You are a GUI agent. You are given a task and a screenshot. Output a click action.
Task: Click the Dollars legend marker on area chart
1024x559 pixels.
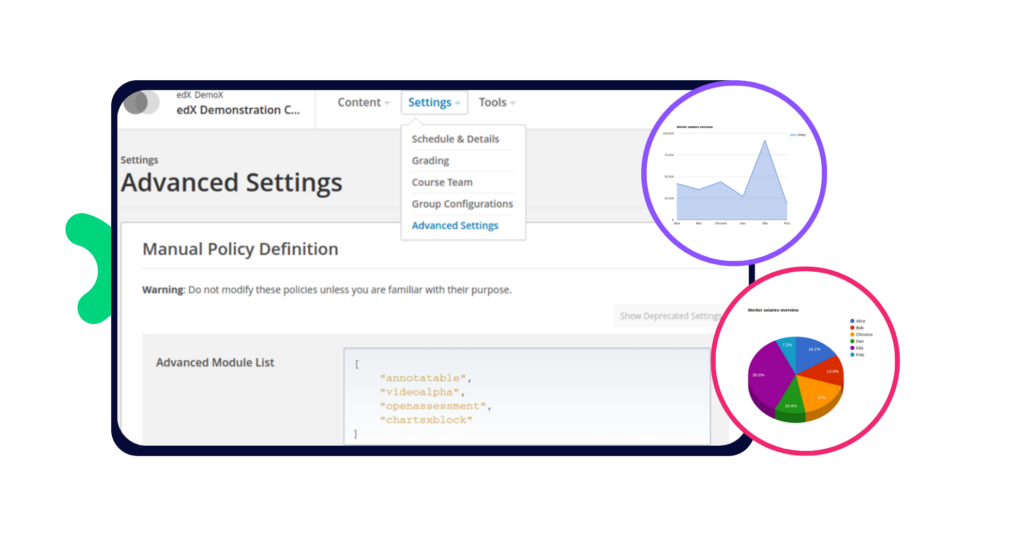click(794, 133)
